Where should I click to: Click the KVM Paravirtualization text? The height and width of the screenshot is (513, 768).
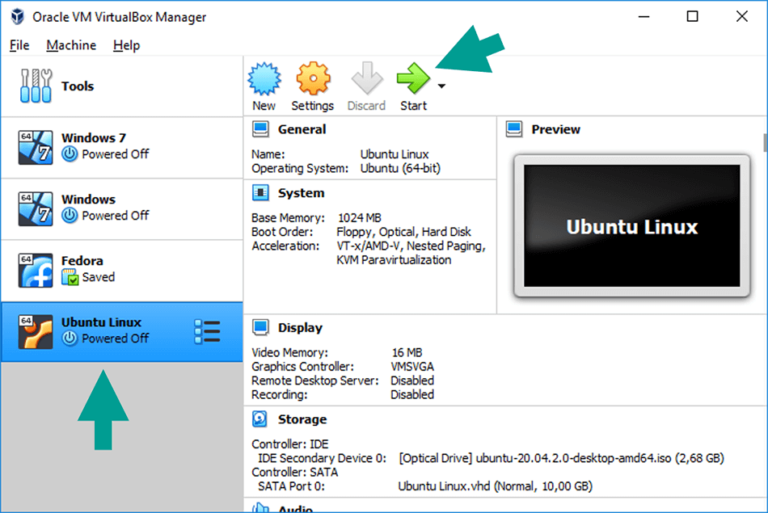pos(394,260)
